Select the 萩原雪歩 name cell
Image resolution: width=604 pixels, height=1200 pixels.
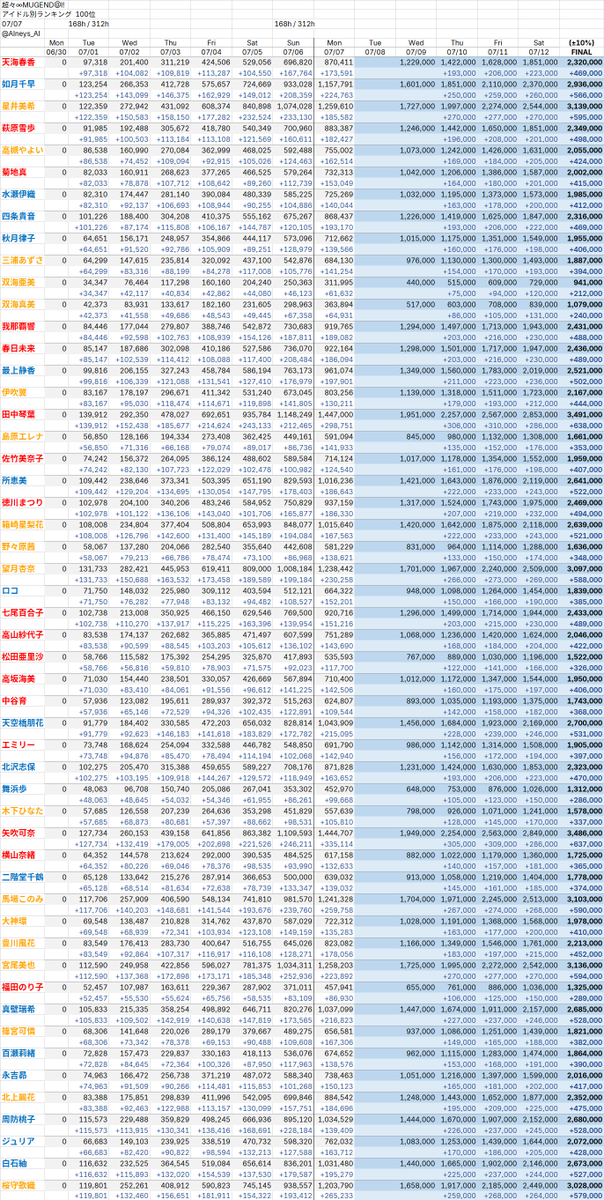(21, 127)
